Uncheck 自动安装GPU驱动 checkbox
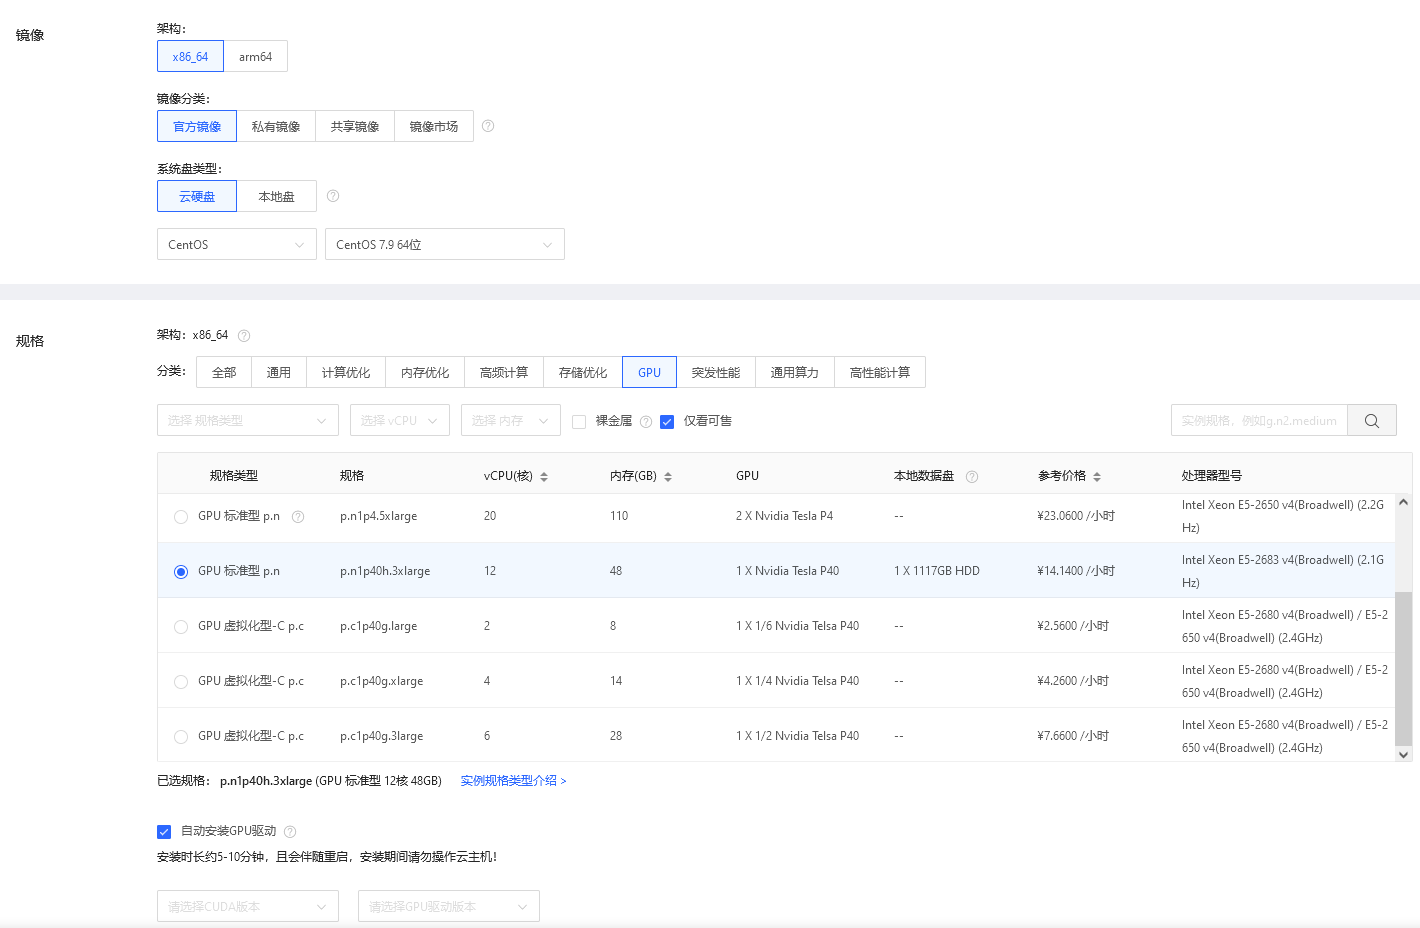This screenshot has width=1420, height=928. pyautogui.click(x=164, y=832)
